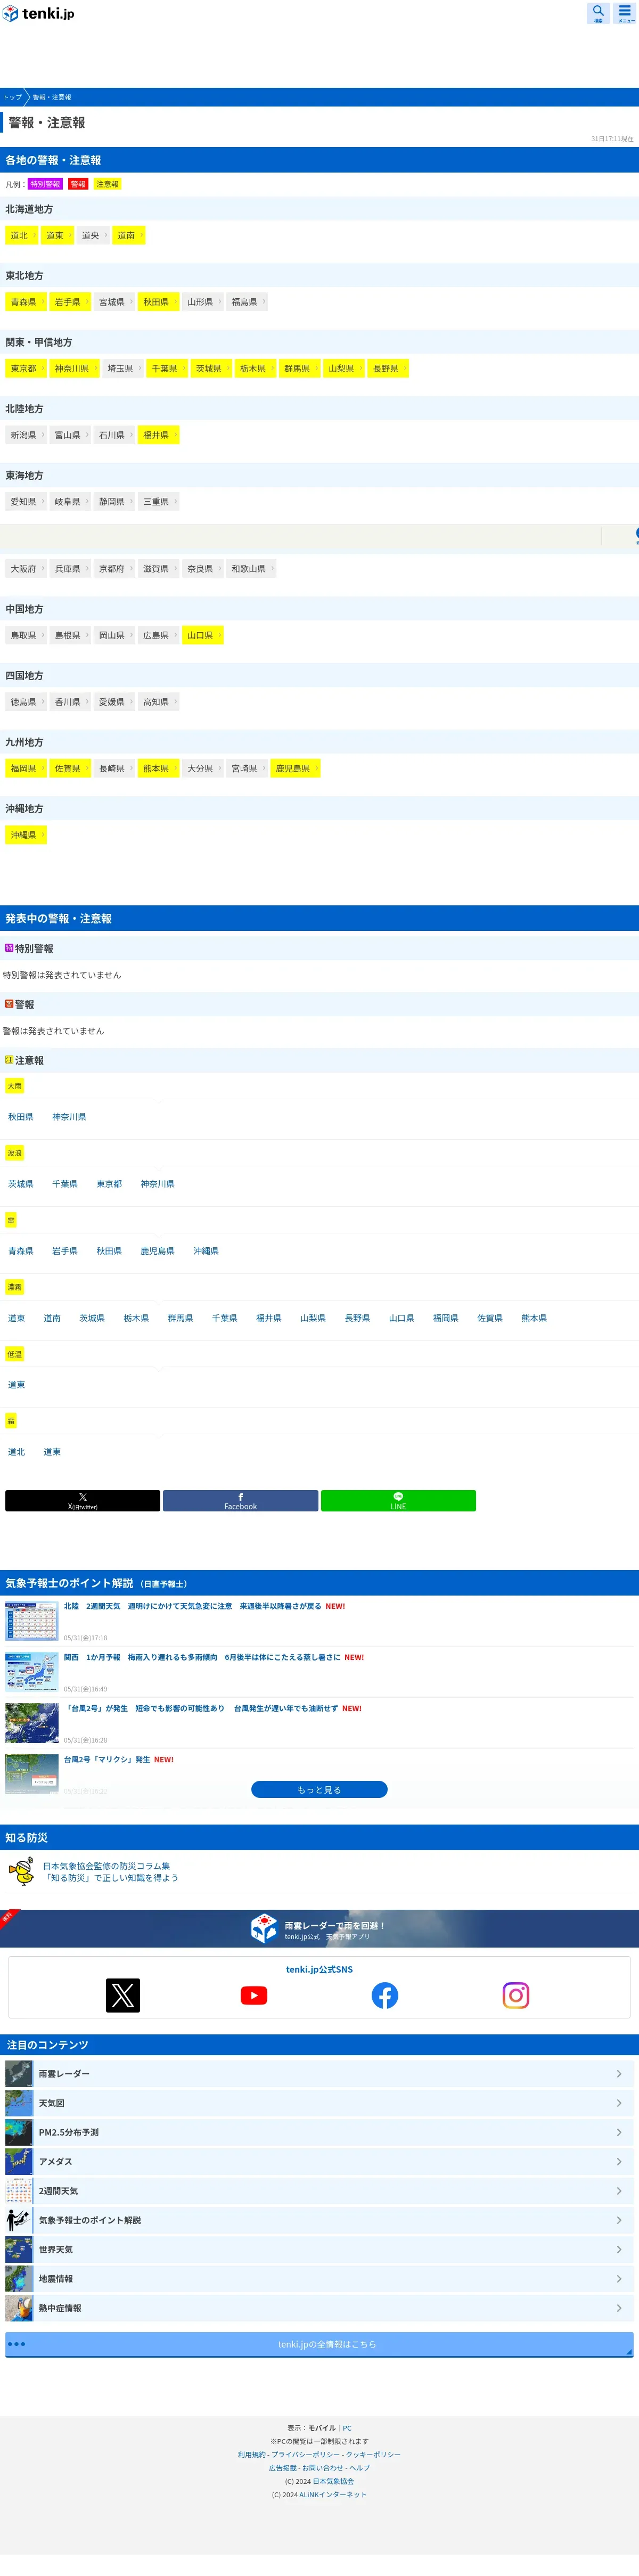Open 岩手県 under 雷 advisory
This screenshot has height=2576, width=639.
[x=65, y=1251]
